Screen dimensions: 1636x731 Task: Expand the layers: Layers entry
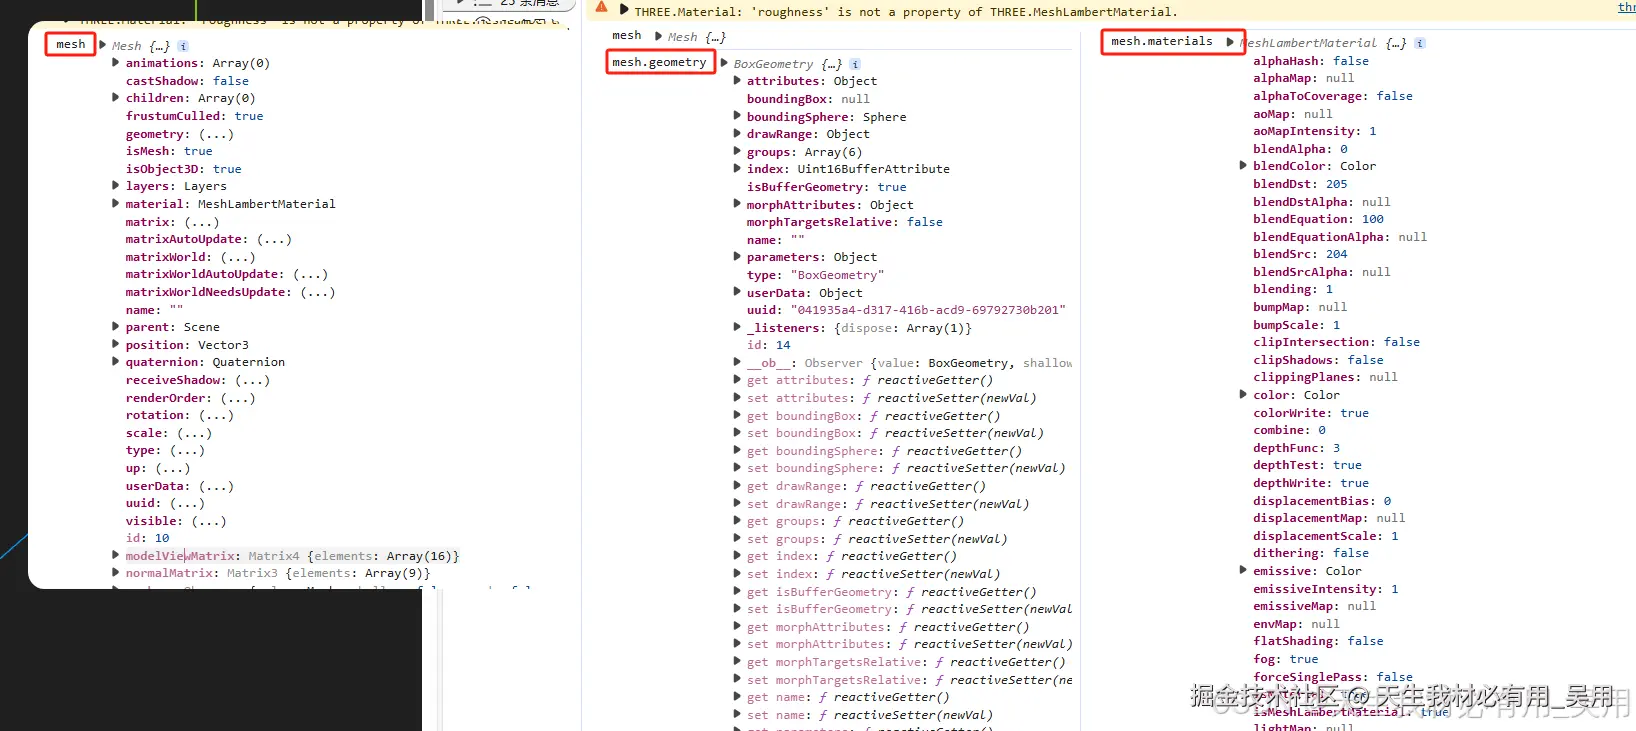pyautogui.click(x=116, y=186)
